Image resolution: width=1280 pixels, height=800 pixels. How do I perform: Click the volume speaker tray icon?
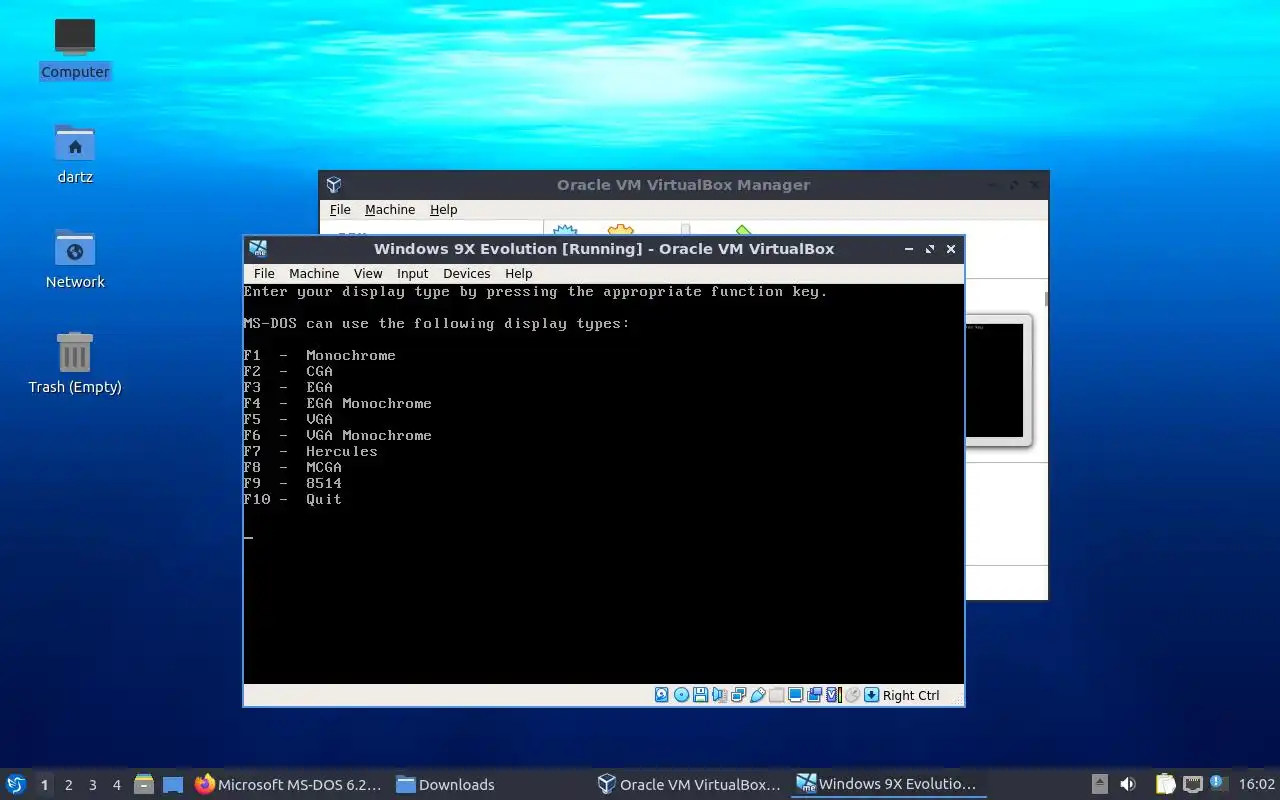pyautogui.click(x=1128, y=785)
